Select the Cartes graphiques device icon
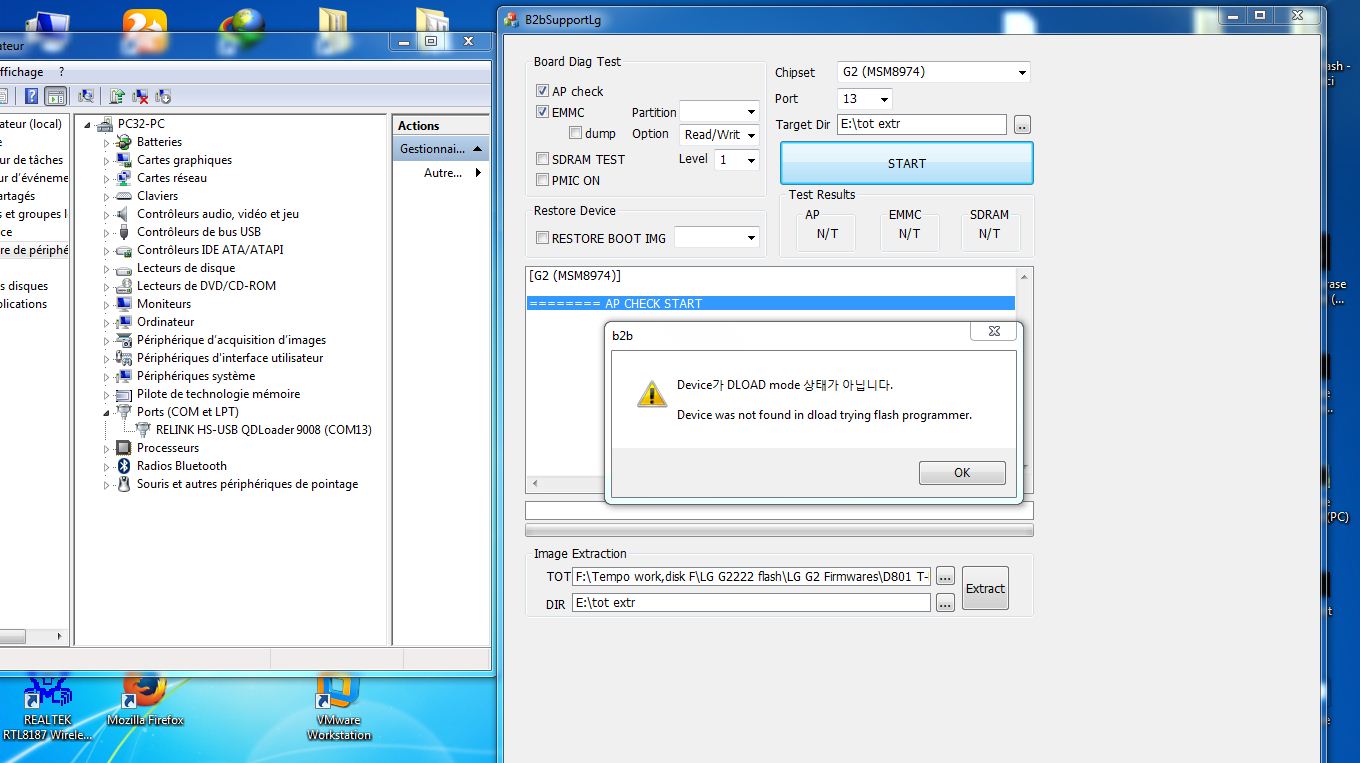This screenshot has width=1360, height=763. coord(124,160)
